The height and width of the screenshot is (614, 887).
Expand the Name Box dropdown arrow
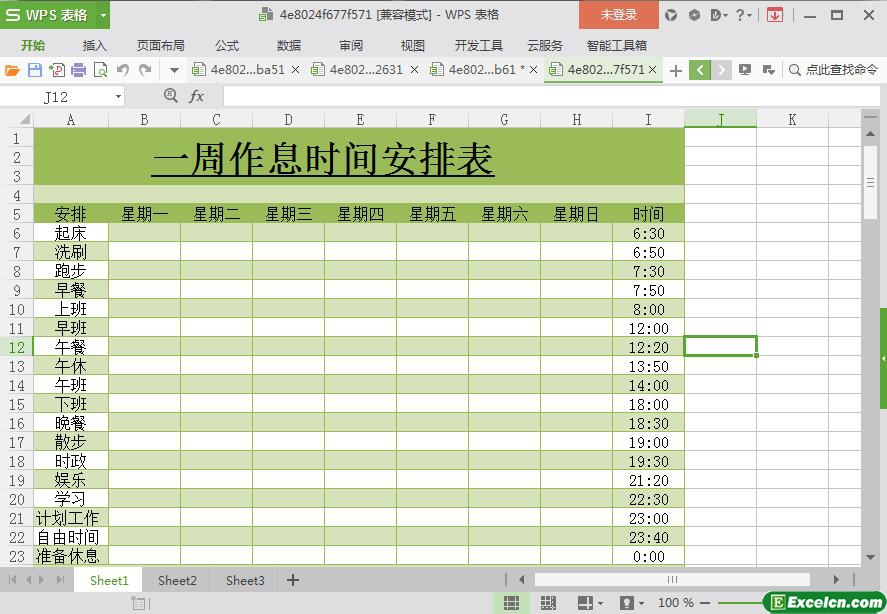tap(118, 96)
